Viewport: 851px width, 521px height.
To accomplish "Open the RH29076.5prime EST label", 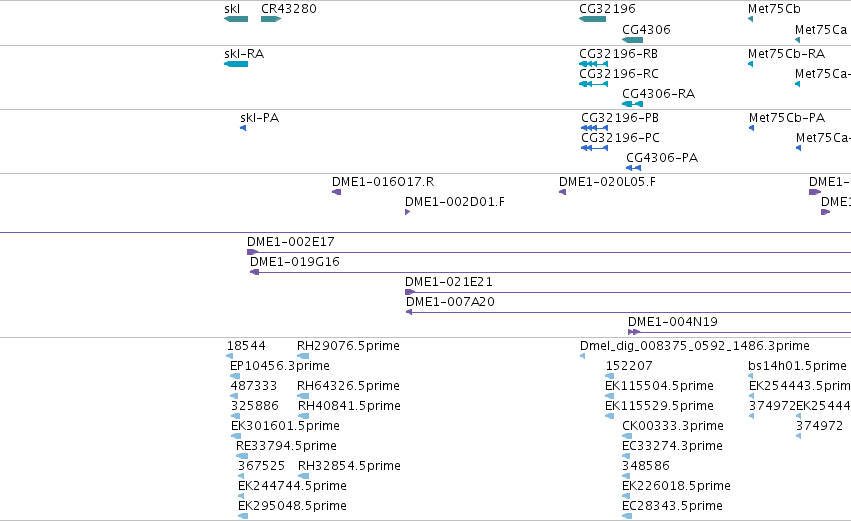I will click(348, 346).
